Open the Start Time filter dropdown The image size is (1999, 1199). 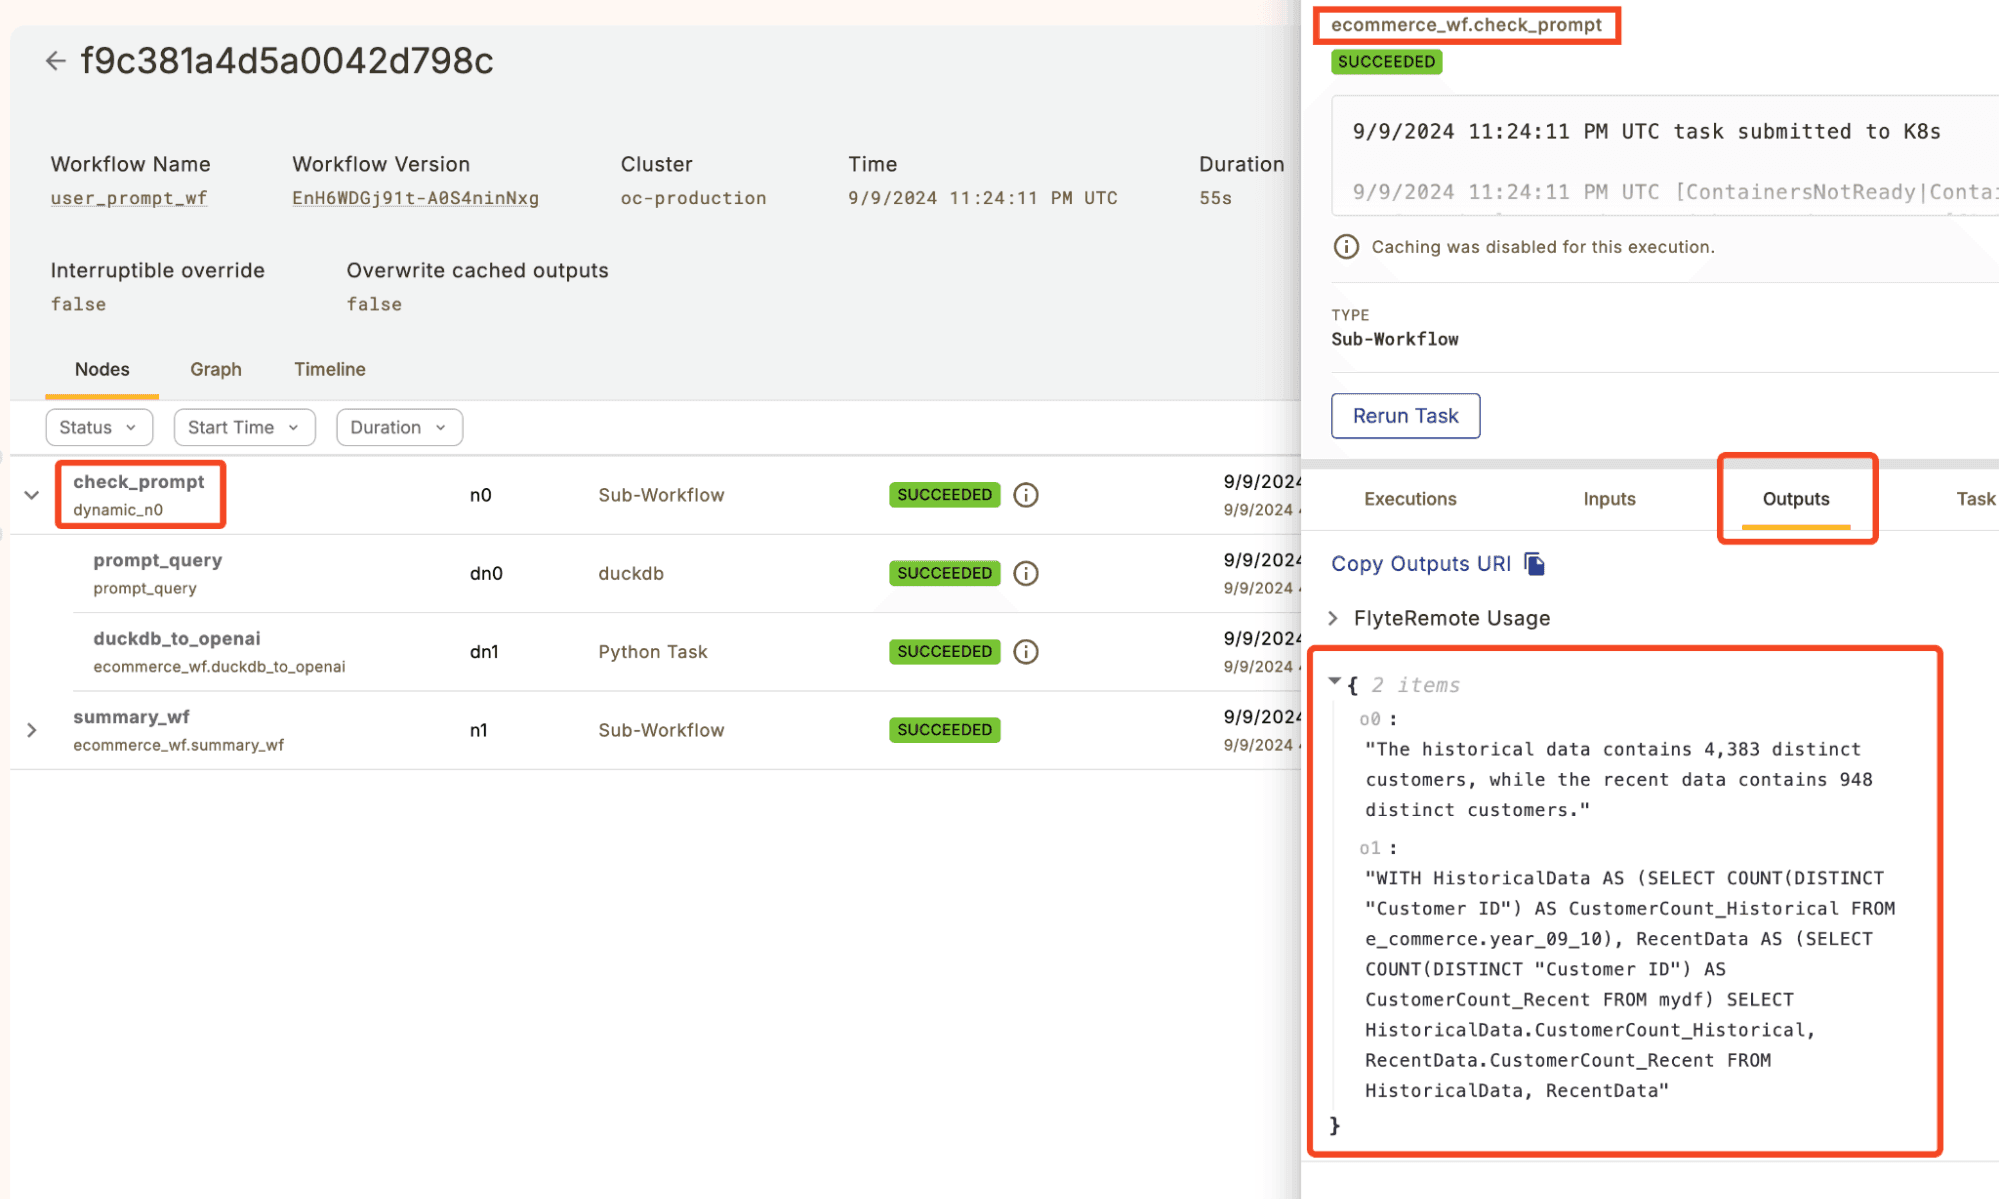244,427
